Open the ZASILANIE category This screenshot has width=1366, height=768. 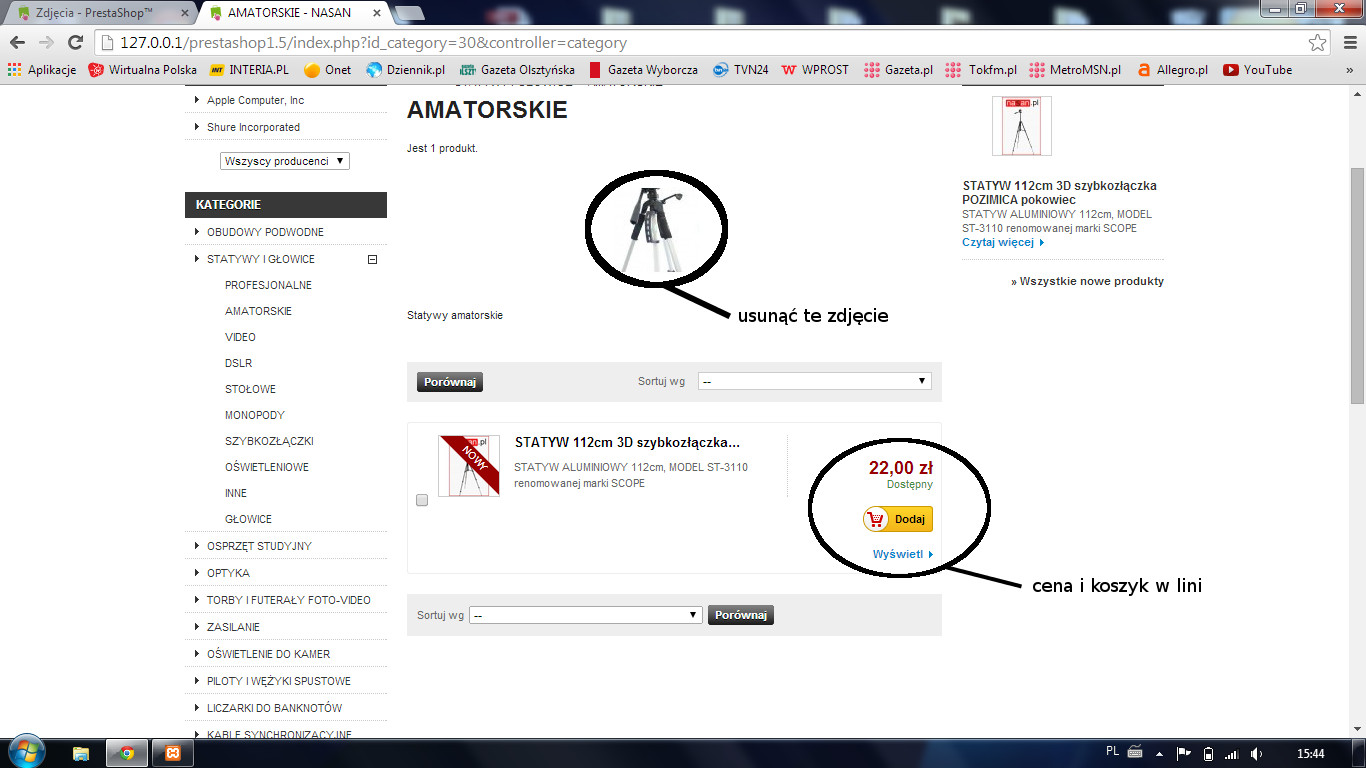coord(233,627)
